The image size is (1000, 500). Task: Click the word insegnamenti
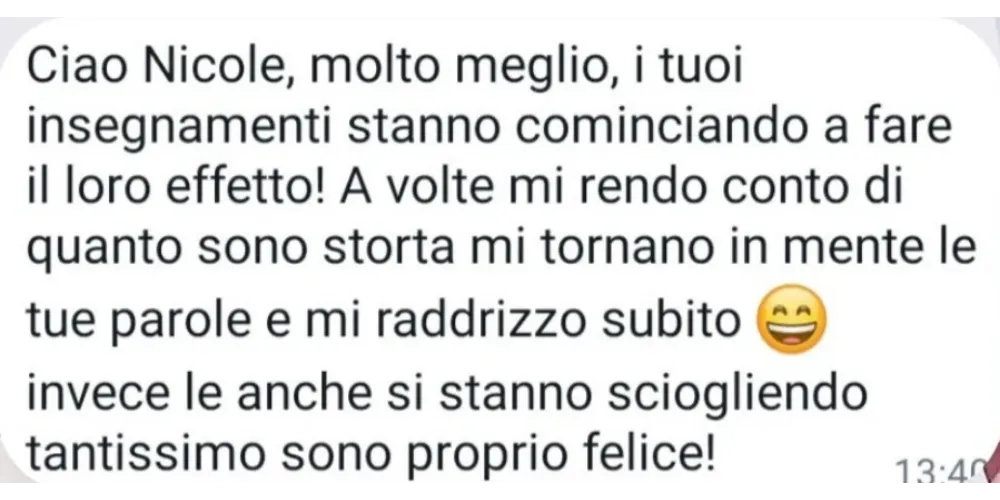point(178,128)
